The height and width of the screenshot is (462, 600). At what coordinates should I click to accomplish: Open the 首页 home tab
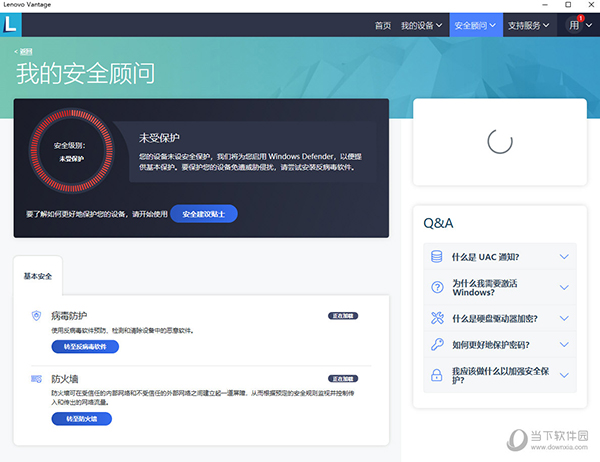pyautogui.click(x=383, y=26)
